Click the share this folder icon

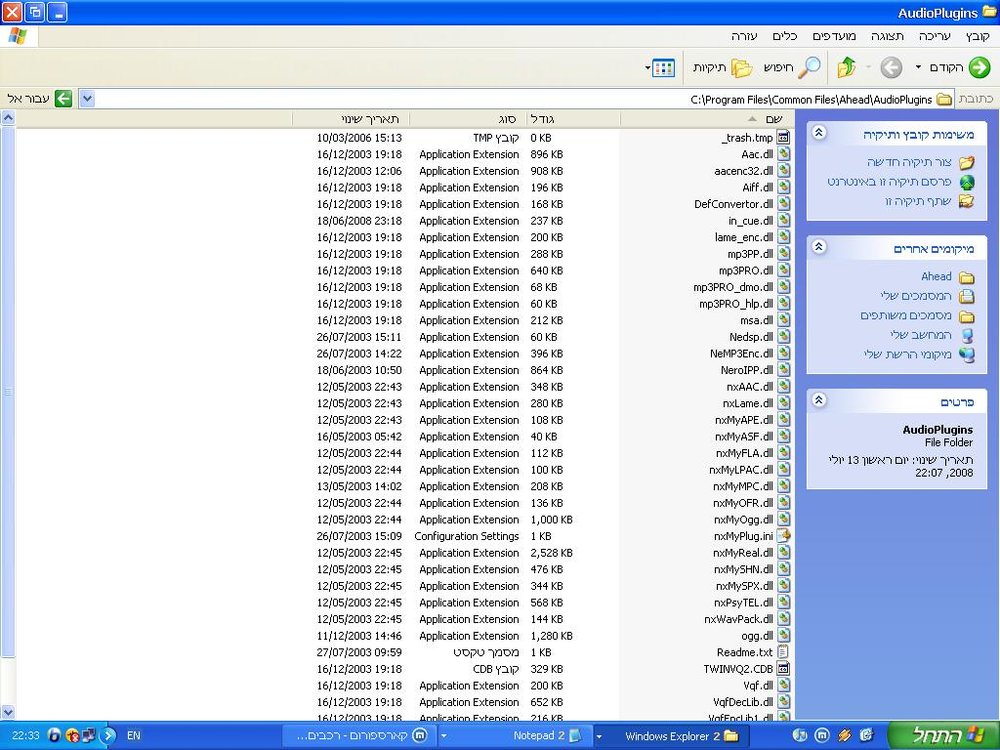(967, 202)
